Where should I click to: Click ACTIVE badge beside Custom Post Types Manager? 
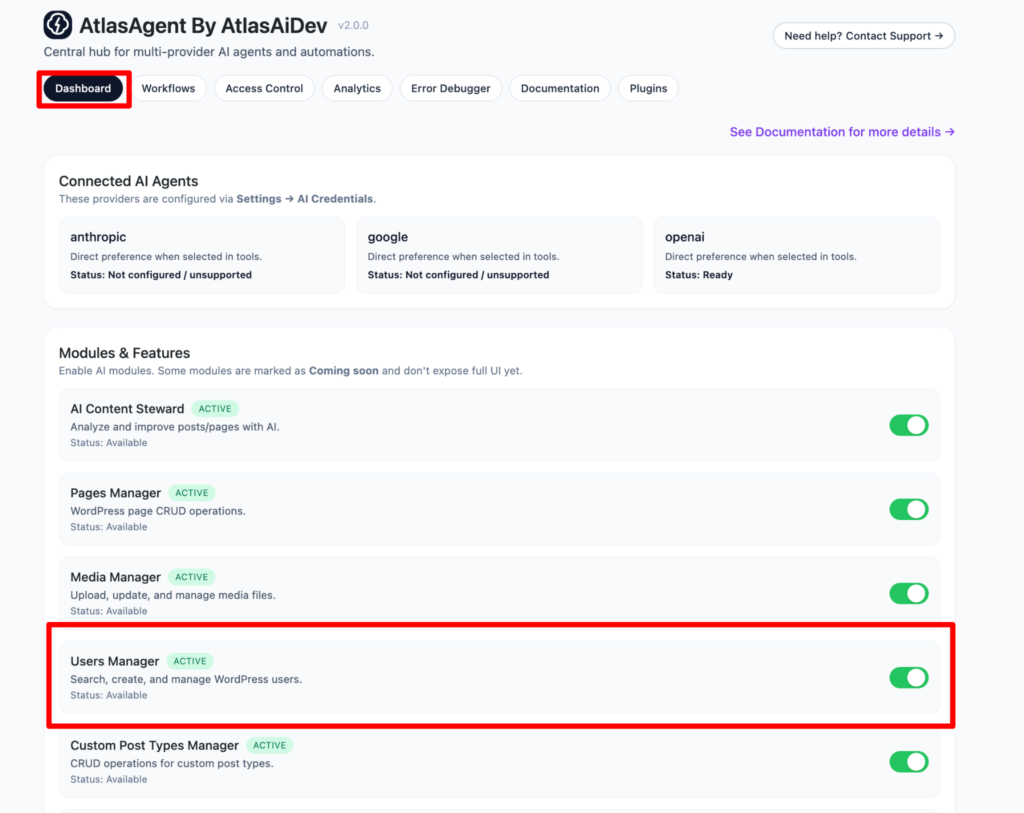pyautogui.click(x=269, y=746)
